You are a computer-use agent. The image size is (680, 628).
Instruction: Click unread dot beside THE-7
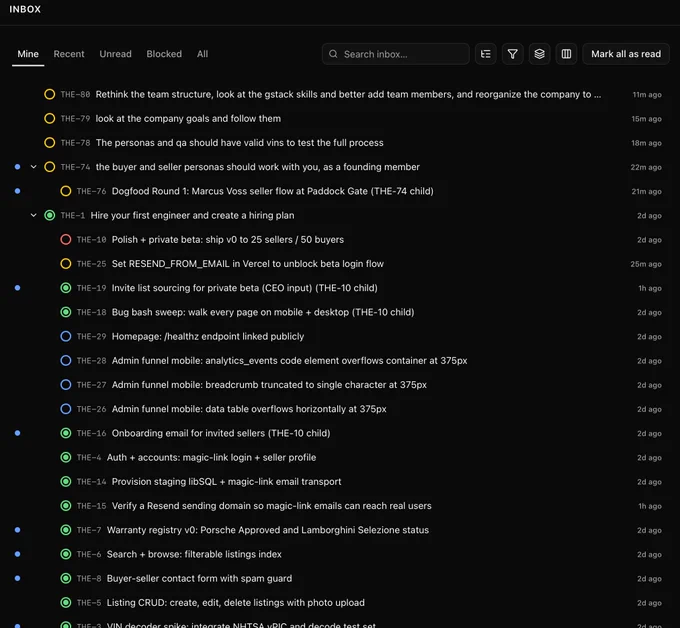point(17,530)
